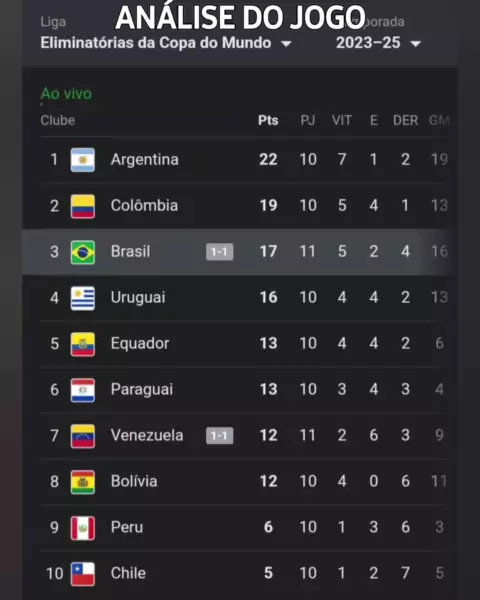Click the Uruguai flag icon
Viewport: 480px width, 600px height.
(83, 298)
